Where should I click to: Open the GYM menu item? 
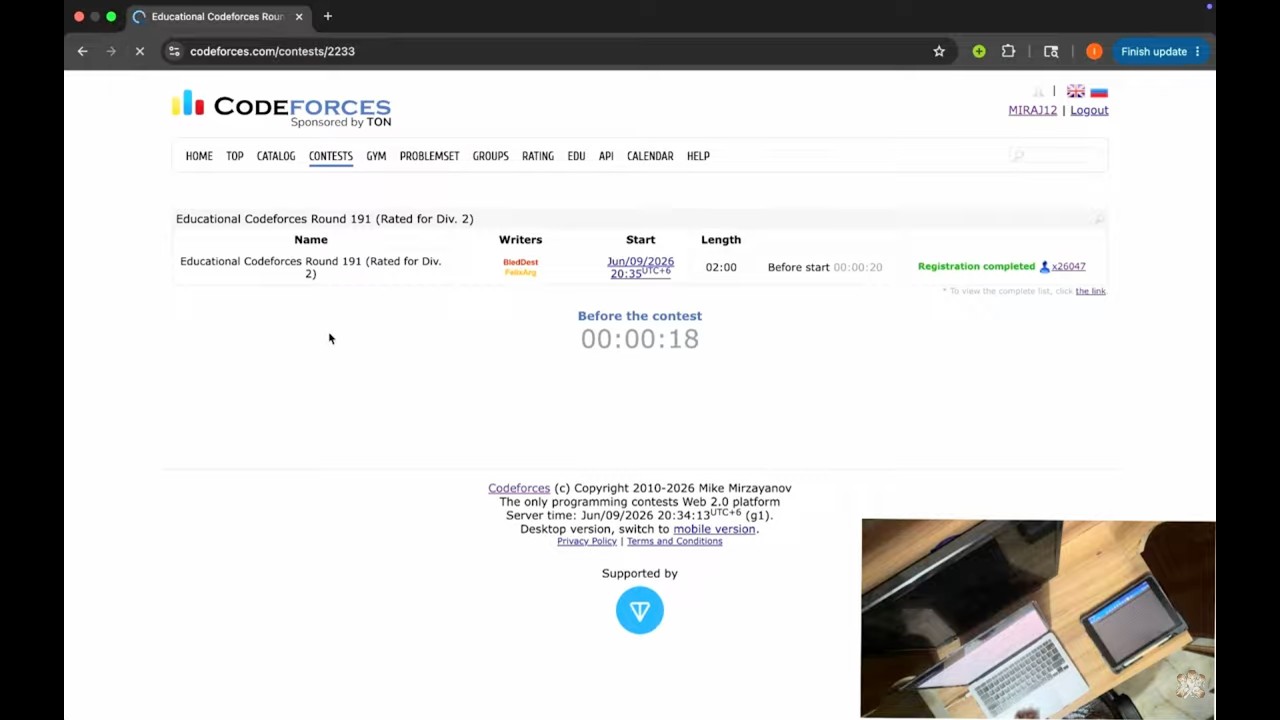point(376,156)
